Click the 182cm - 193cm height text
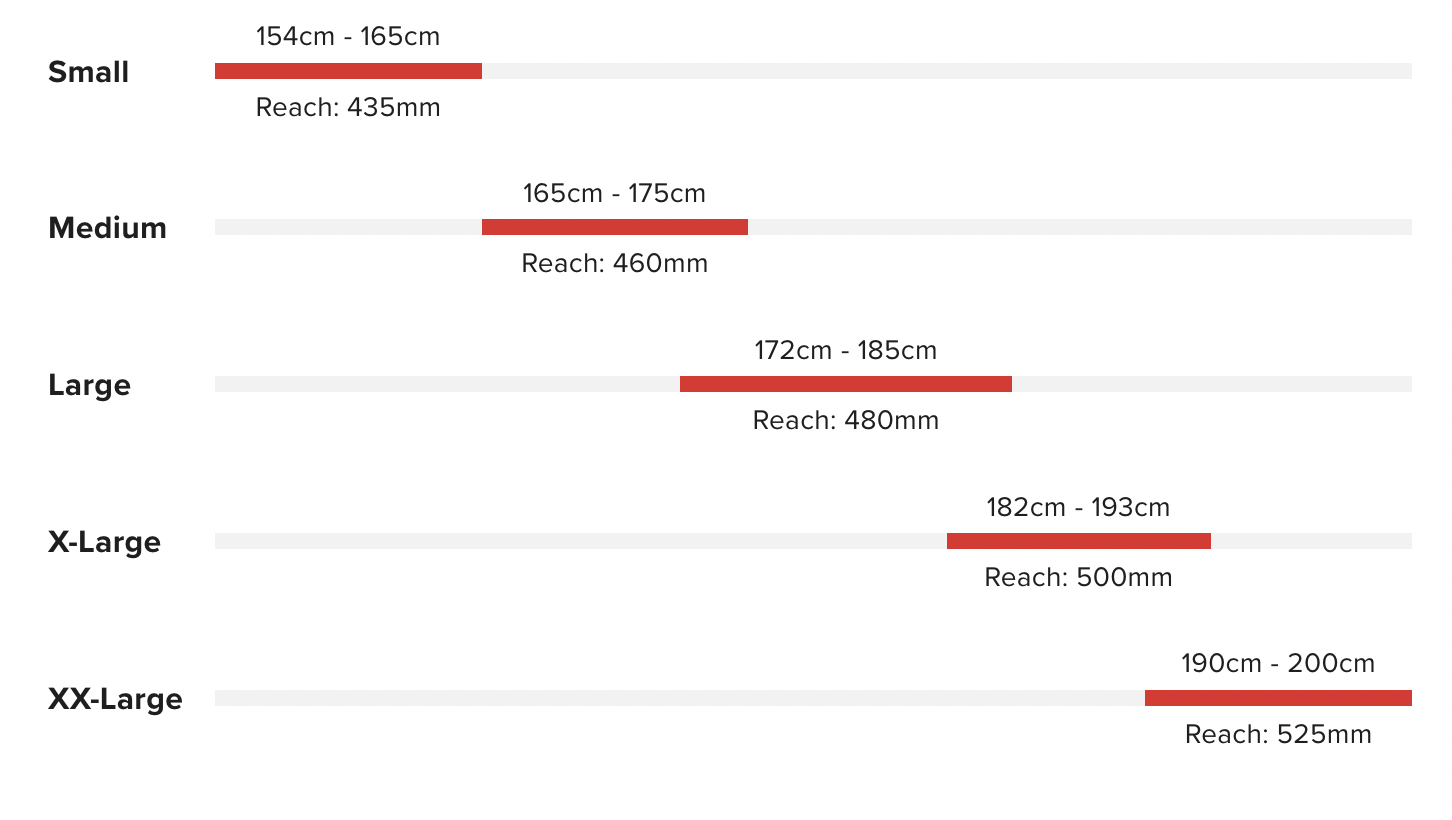The width and height of the screenshot is (1452, 820). 1078,507
